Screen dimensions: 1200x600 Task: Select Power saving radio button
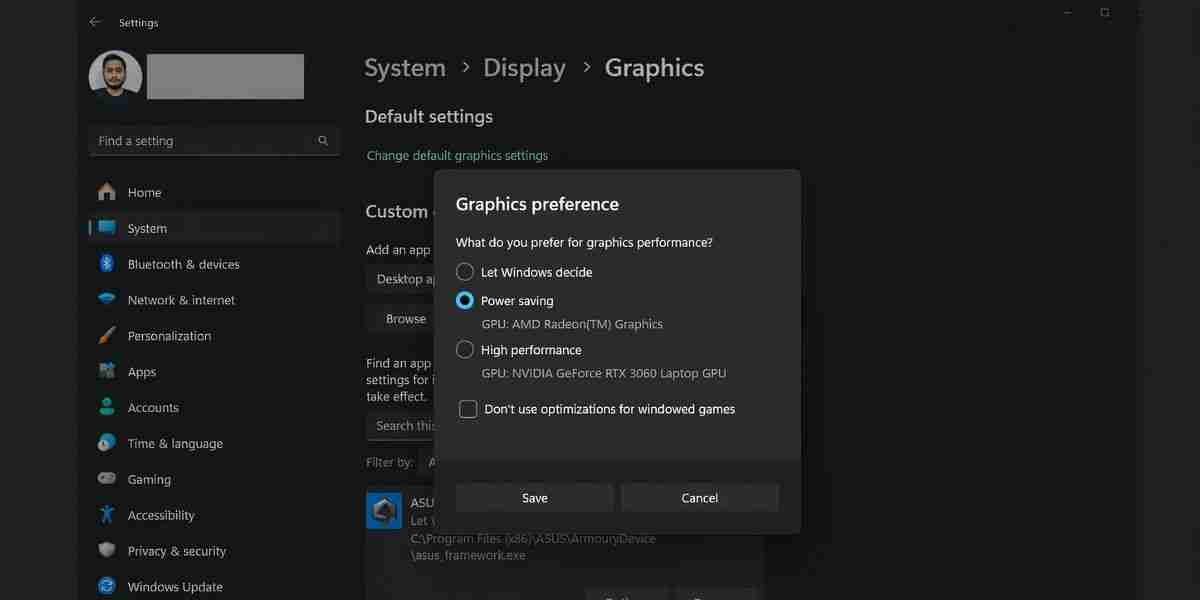[x=465, y=300]
